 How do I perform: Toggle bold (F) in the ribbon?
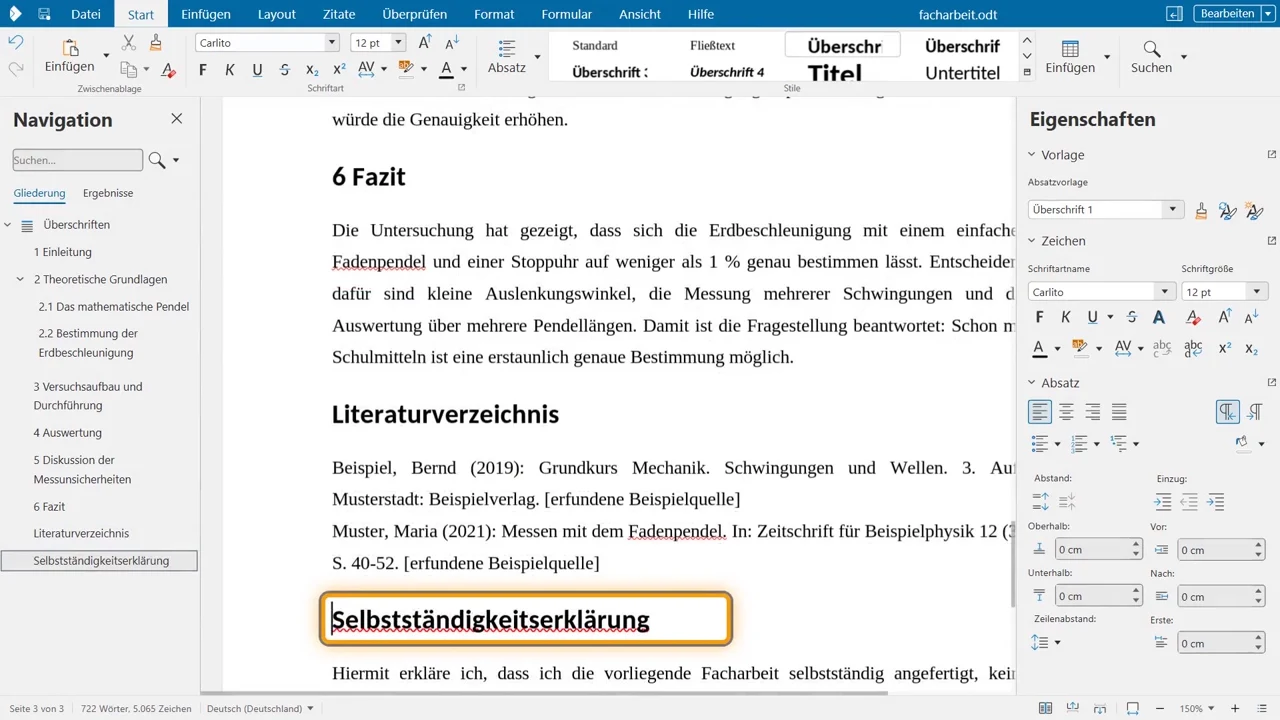(x=203, y=69)
